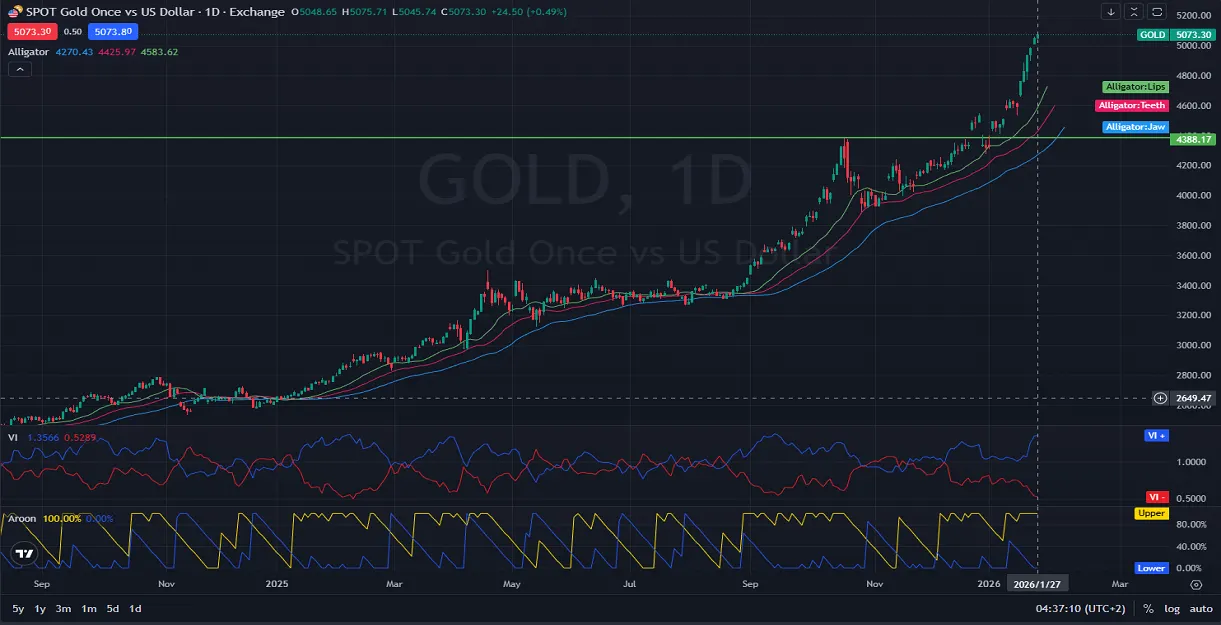Toggle percent scale mode
The image size is (1221, 625).
1148,609
